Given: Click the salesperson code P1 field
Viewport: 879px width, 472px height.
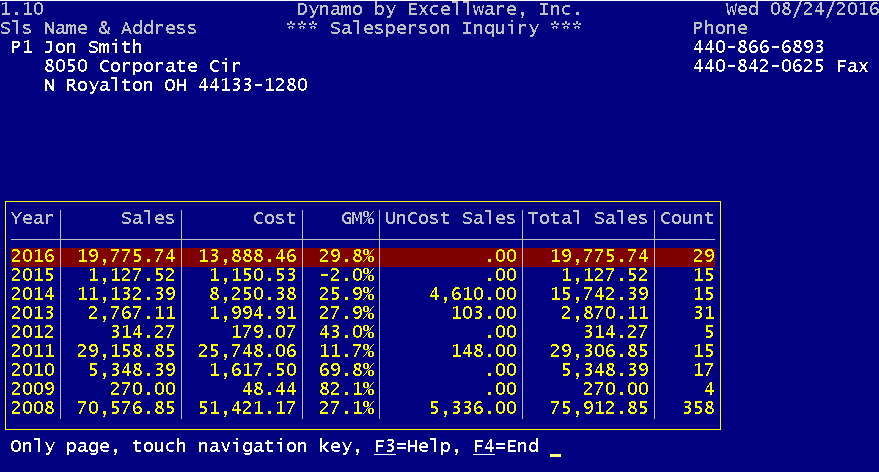Looking at the screenshot, I should (21, 47).
